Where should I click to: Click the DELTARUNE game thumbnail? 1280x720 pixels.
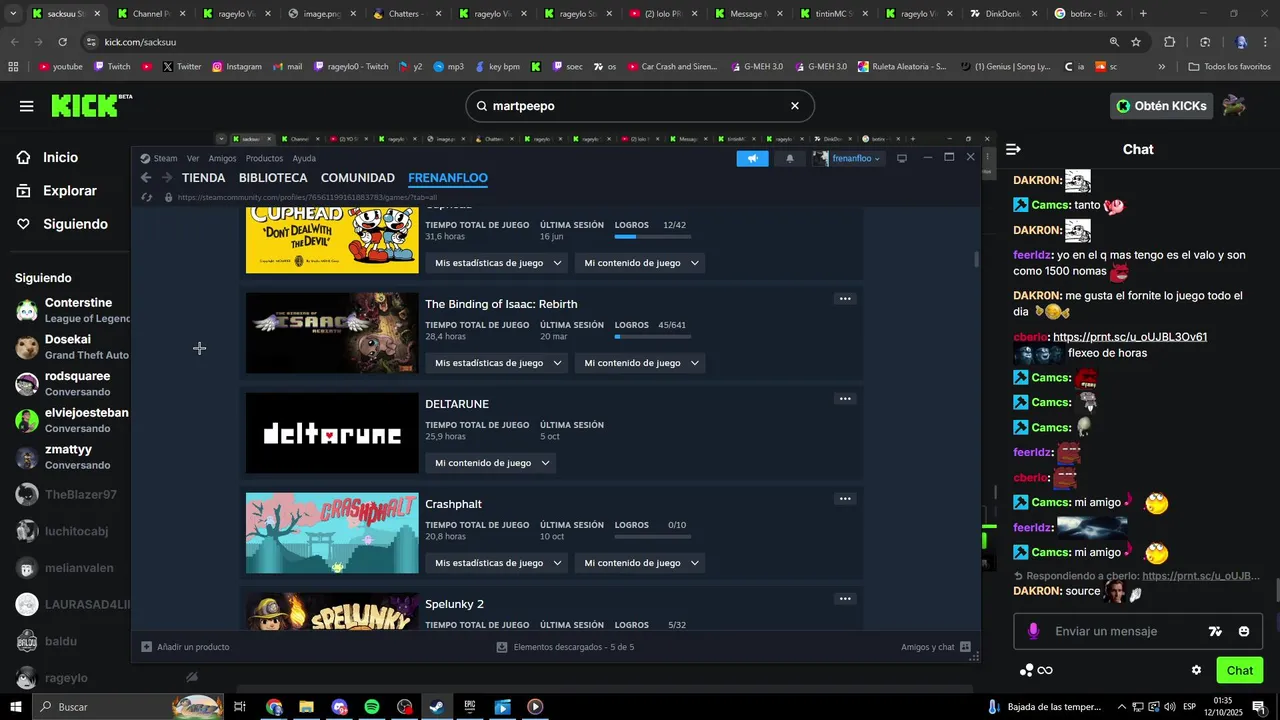[332, 433]
